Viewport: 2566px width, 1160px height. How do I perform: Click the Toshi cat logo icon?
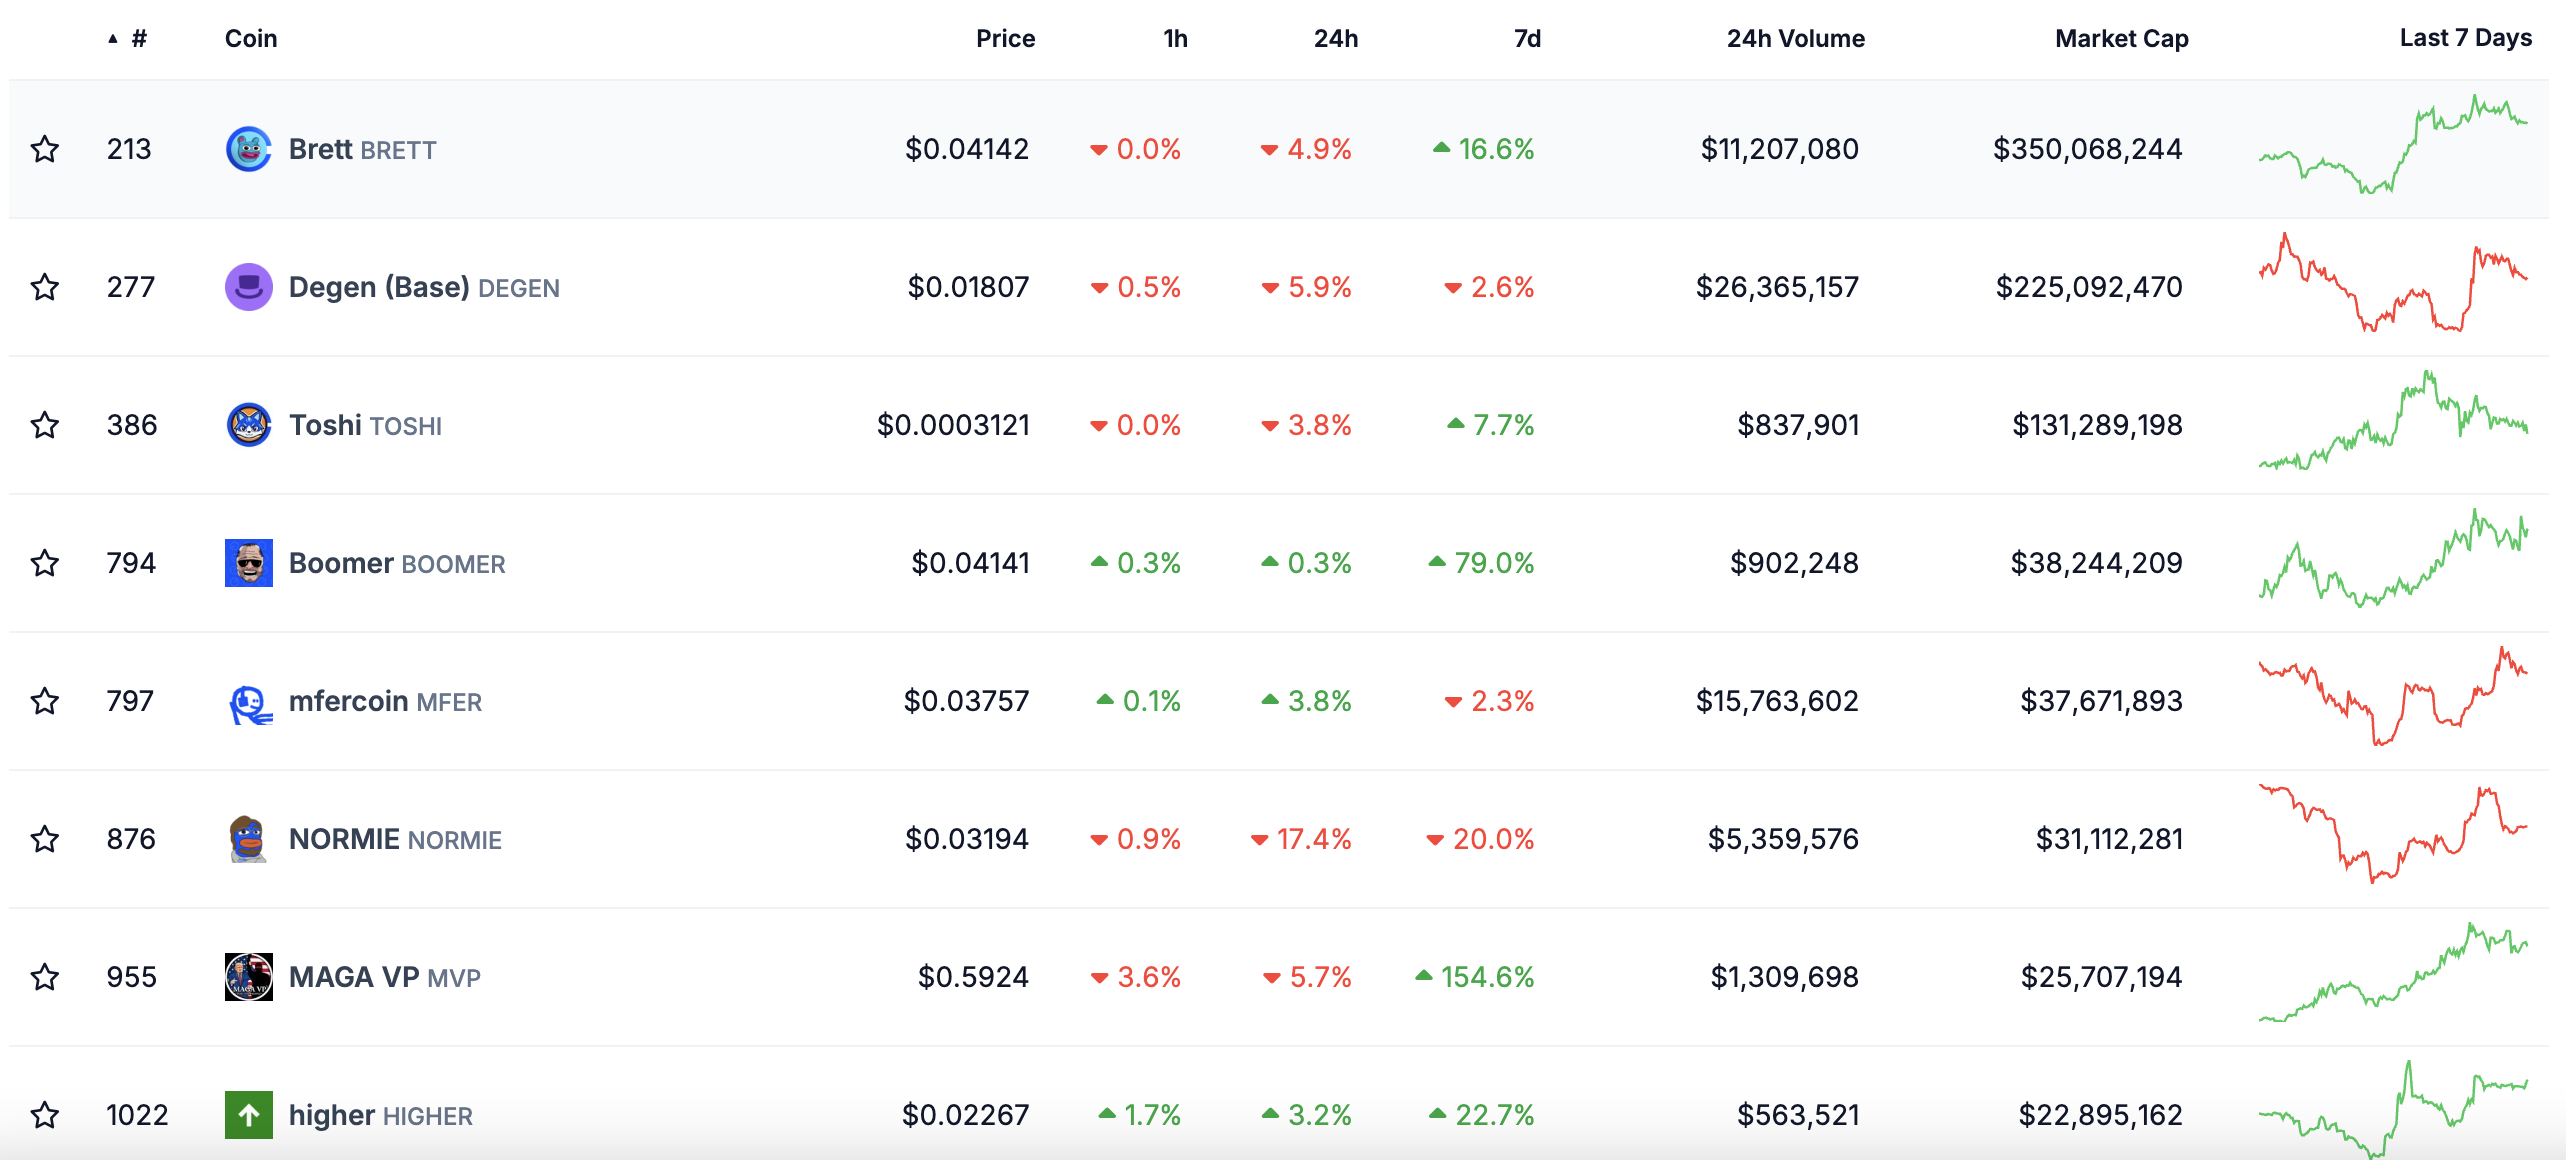tap(249, 425)
